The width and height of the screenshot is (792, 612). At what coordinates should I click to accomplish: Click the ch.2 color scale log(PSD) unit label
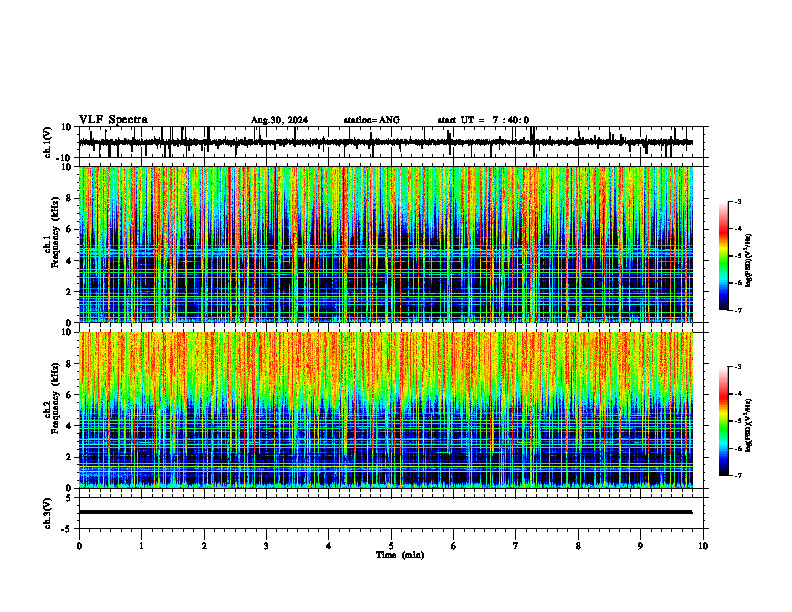(x=749, y=425)
